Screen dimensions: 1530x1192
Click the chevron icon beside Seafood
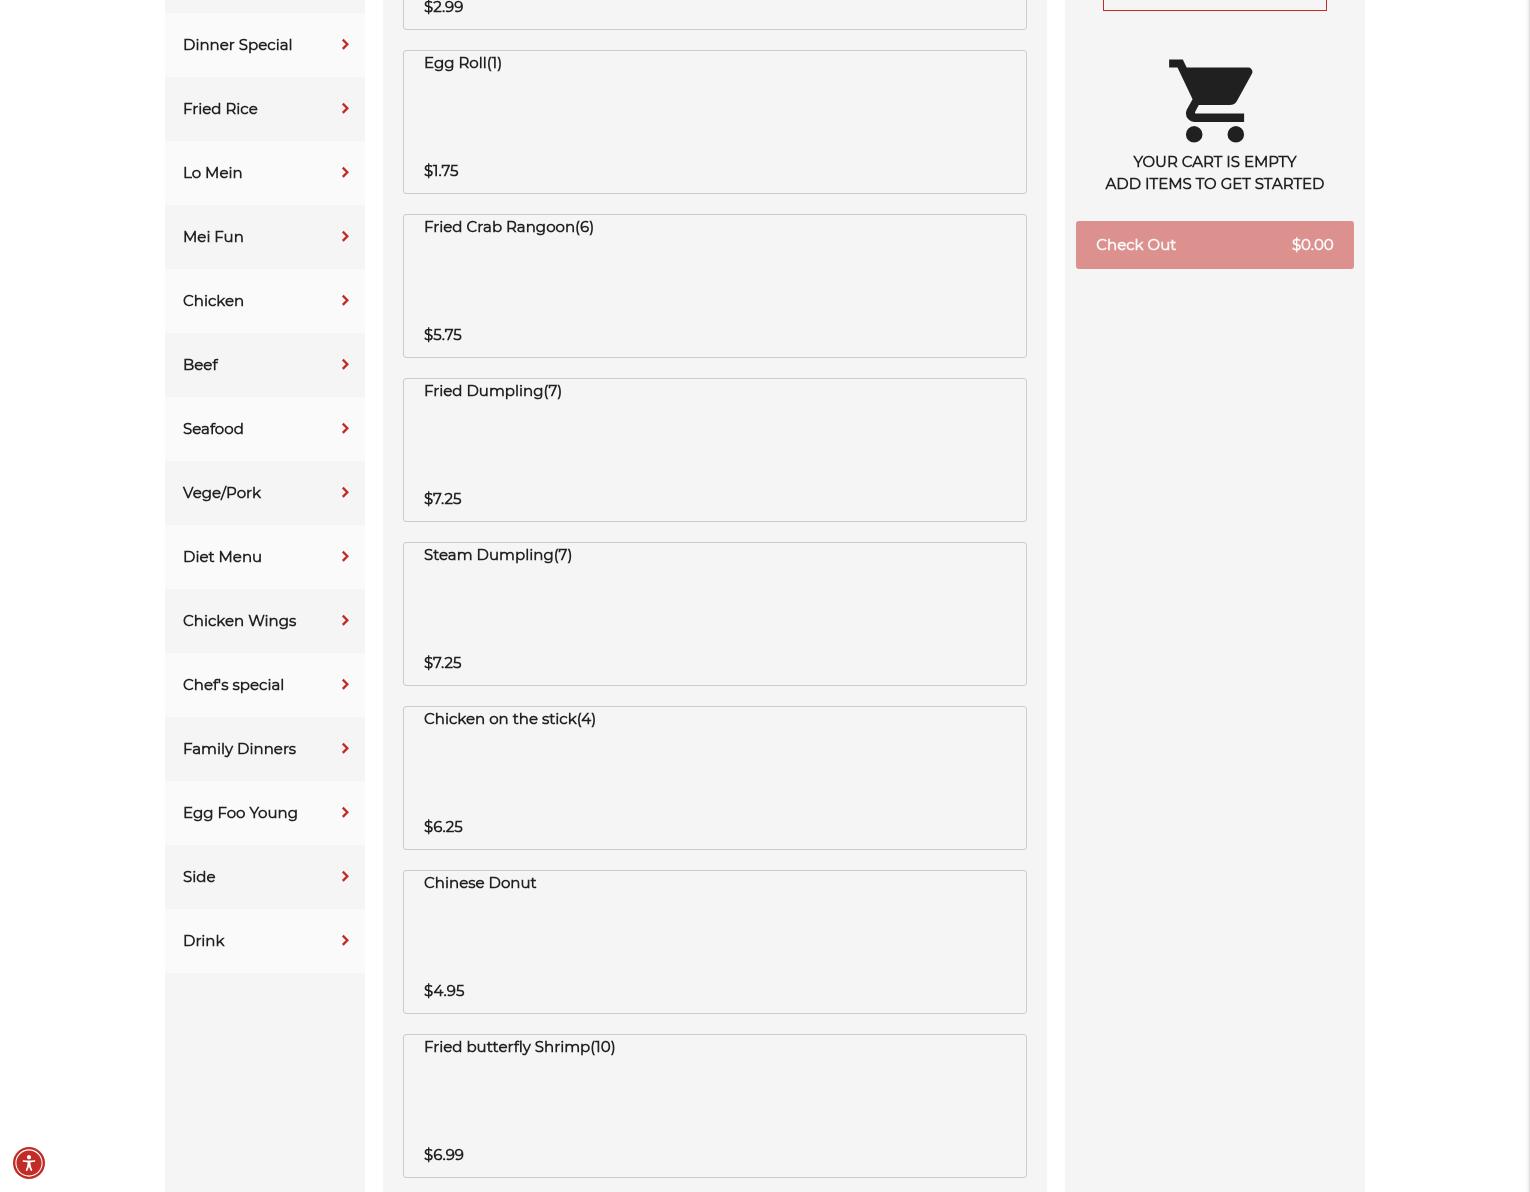[x=345, y=429]
